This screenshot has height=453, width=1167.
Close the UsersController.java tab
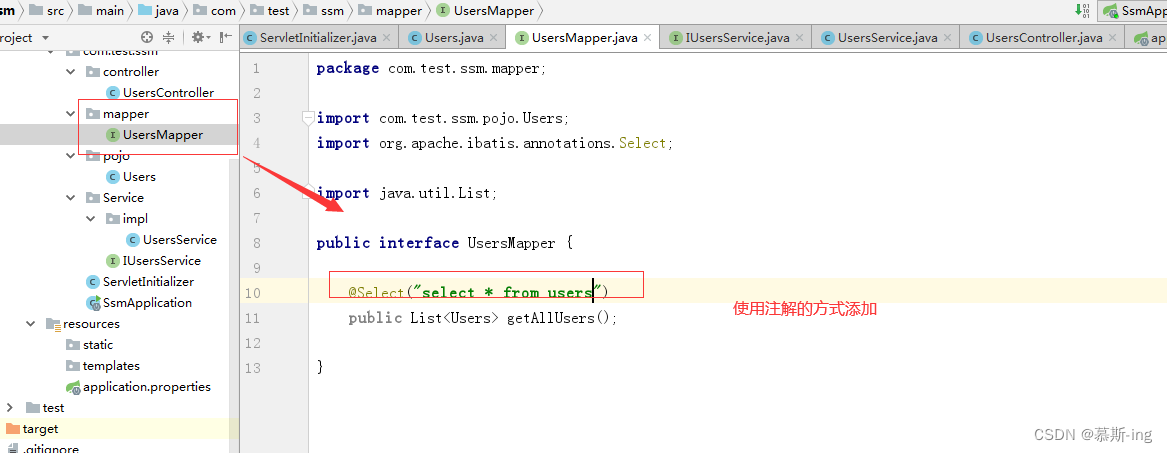pyautogui.click(x=1113, y=37)
